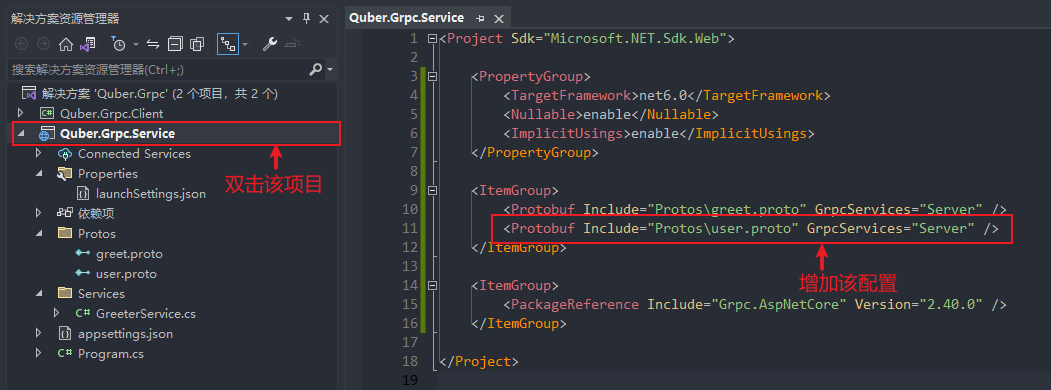Open dropdown next to nesting view icon
The width and height of the screenshot is (1051, 390).
coord(245,45)
